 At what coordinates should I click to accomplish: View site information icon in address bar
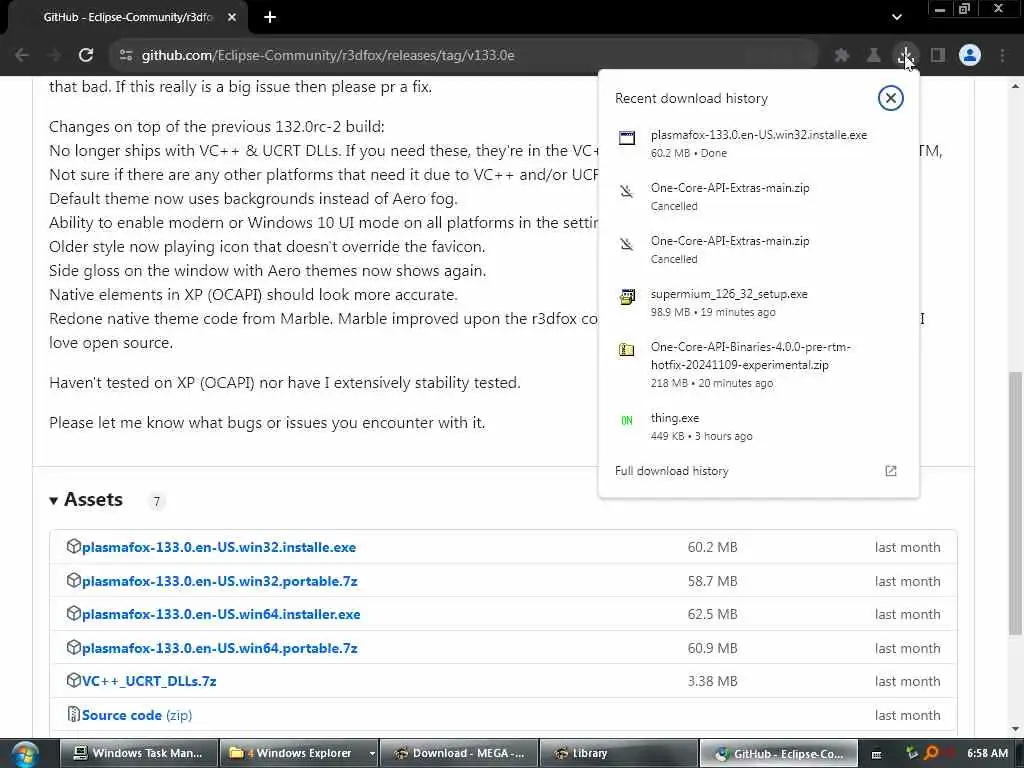click(126, 56)
